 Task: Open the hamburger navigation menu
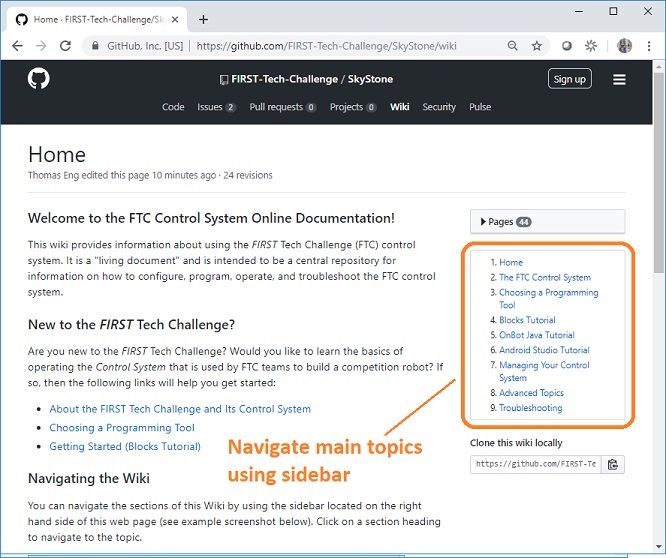tap(619, 80)
